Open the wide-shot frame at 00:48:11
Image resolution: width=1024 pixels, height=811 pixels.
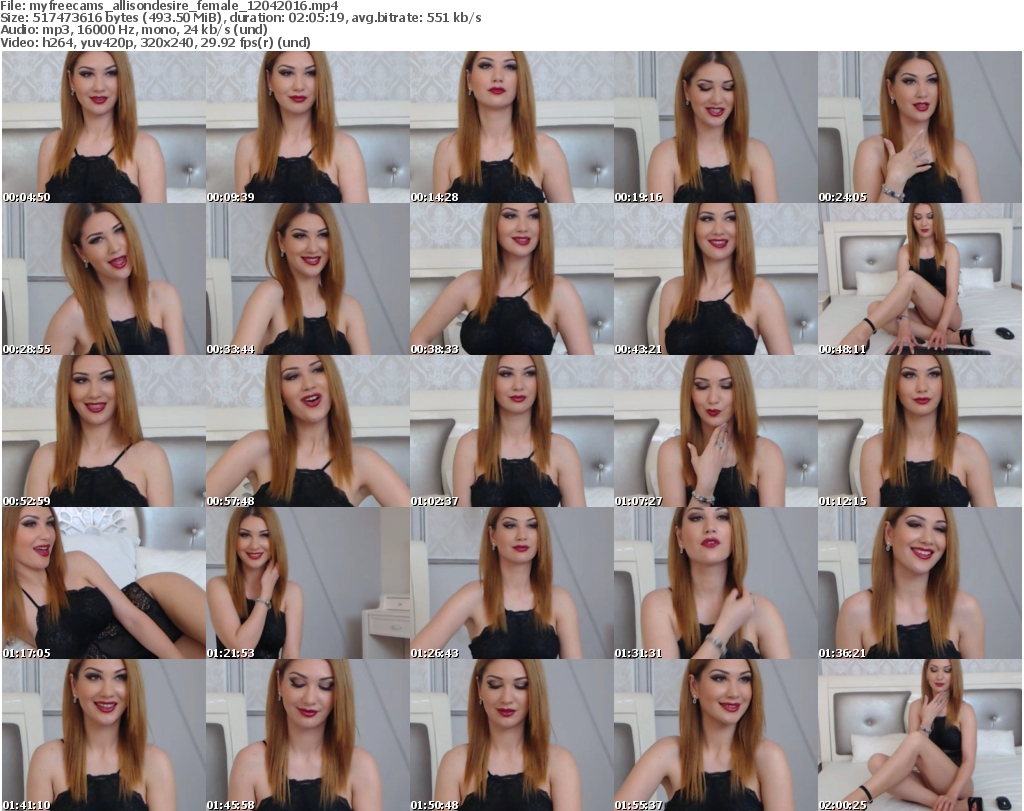[x=920, y=279]
